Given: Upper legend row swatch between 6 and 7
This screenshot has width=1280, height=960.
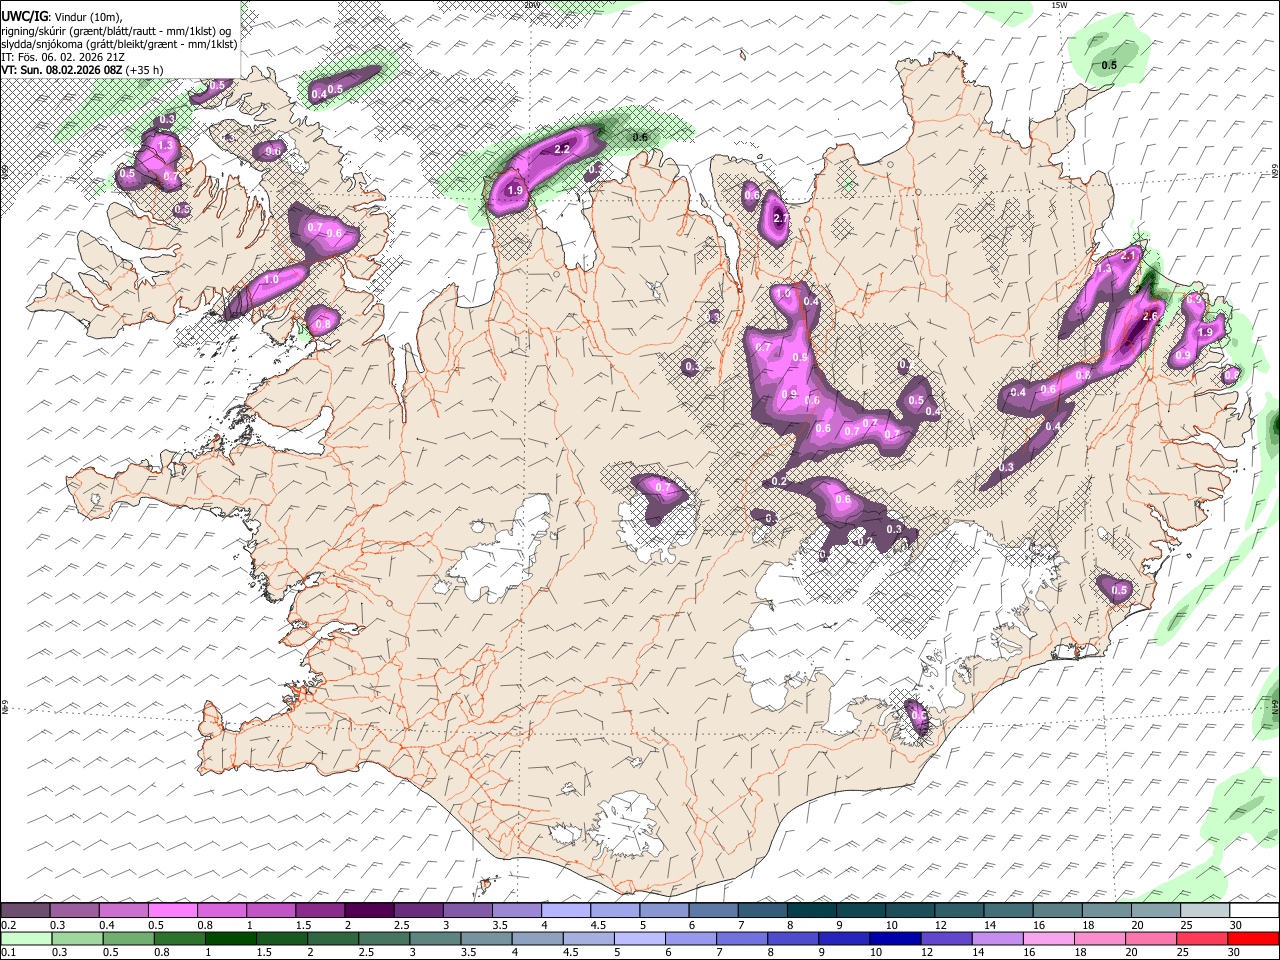Looking at the screenshot, I should pos(713,911).
